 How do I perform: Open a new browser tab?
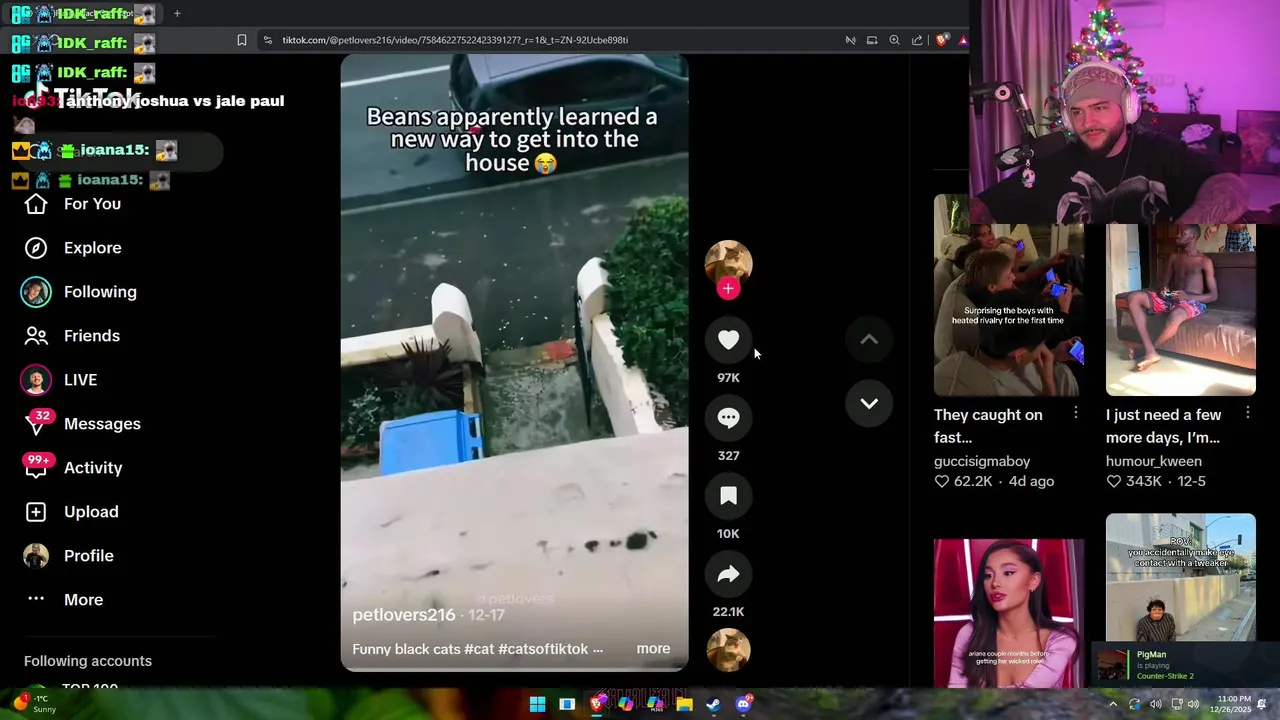click(177, 13)
